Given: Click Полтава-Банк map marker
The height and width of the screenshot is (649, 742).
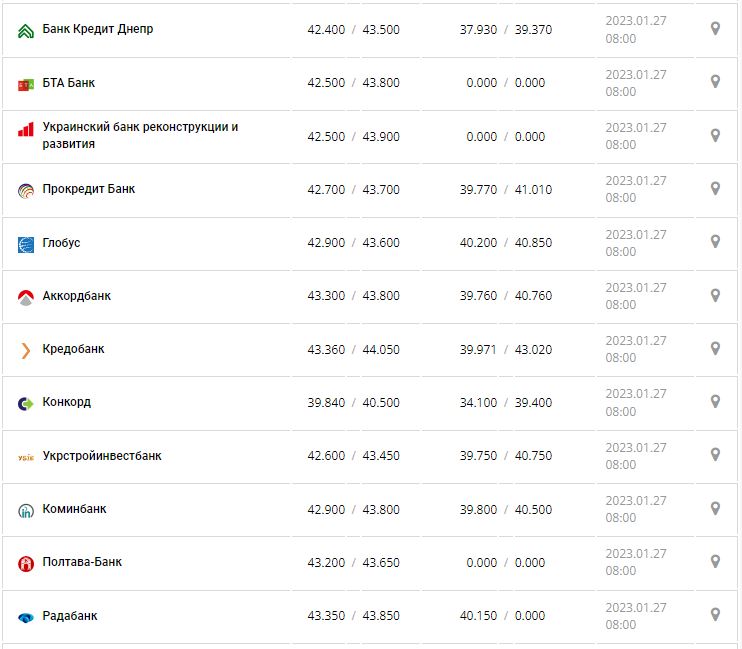Looking at the screenshot, I should [715, 562].
